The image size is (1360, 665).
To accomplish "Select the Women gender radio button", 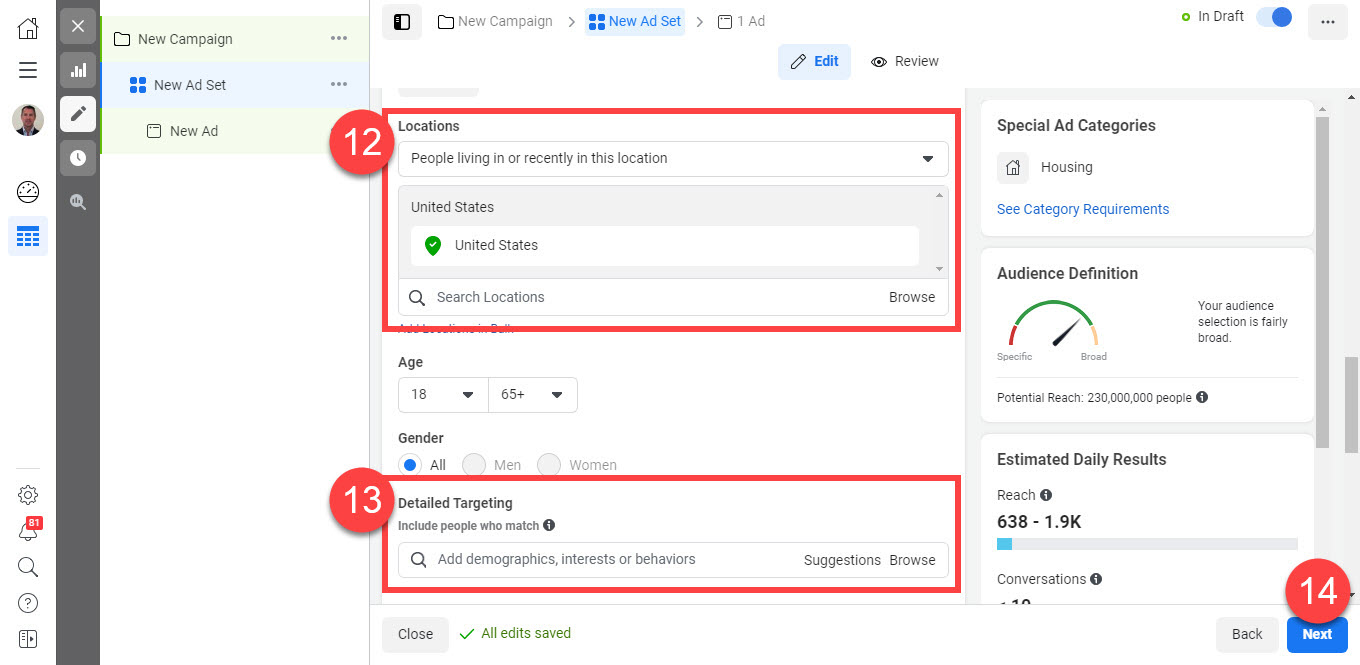I will (x=550, y=465).
